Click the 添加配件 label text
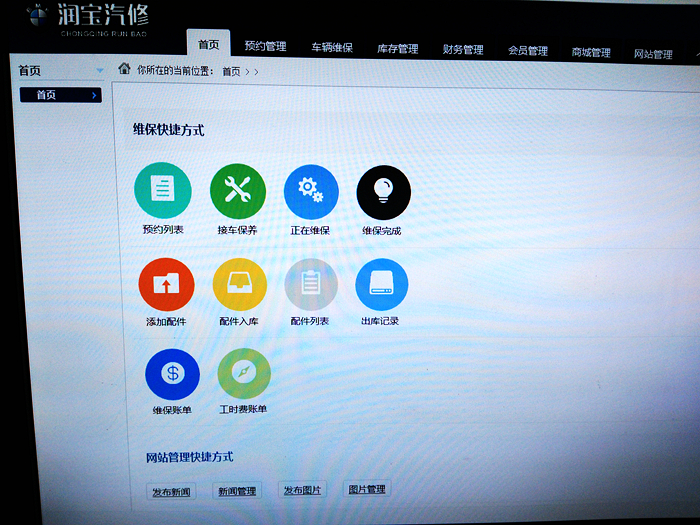 (166, 321)
